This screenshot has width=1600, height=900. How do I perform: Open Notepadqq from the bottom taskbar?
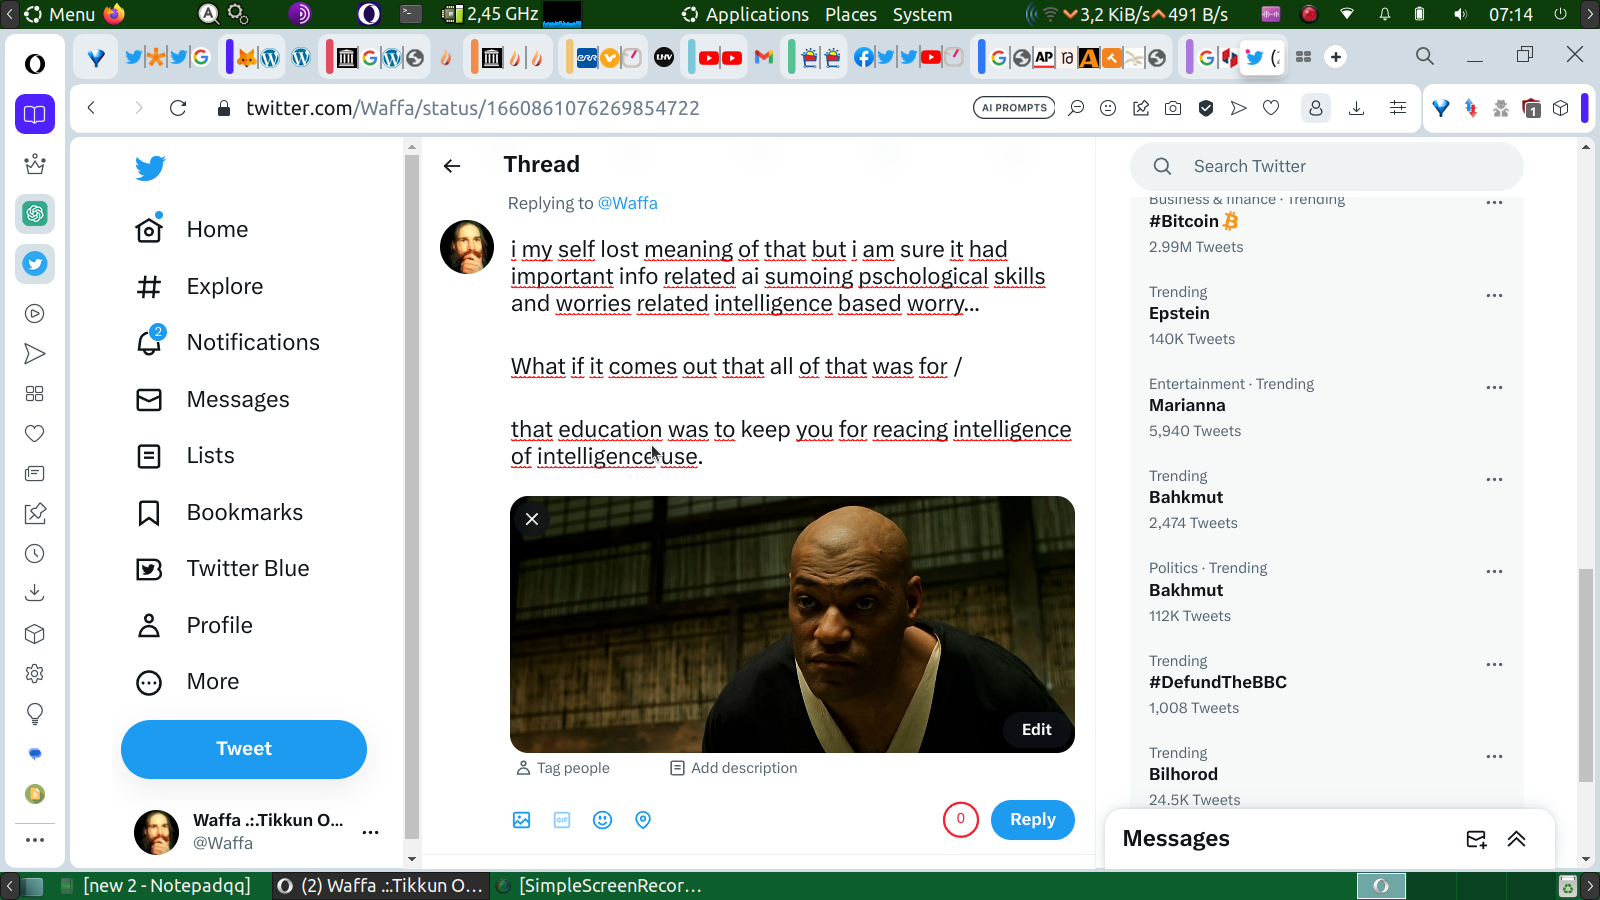click(x=155, y=886)
